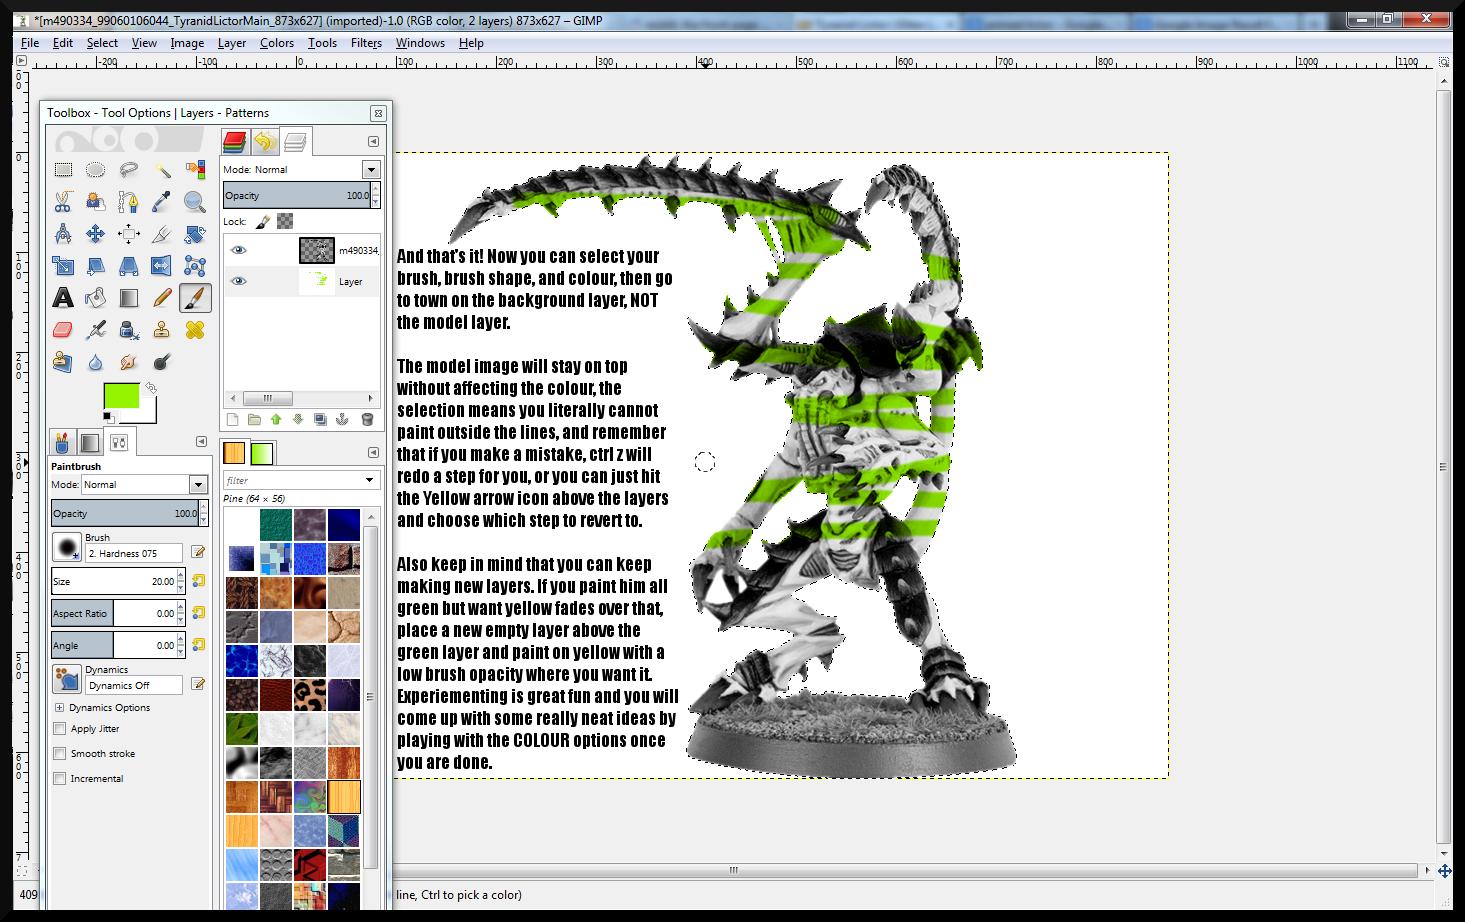The height and width of the screenshot is (922, 1465).
Task: Open the File menu
Action: tap(30, 43)
